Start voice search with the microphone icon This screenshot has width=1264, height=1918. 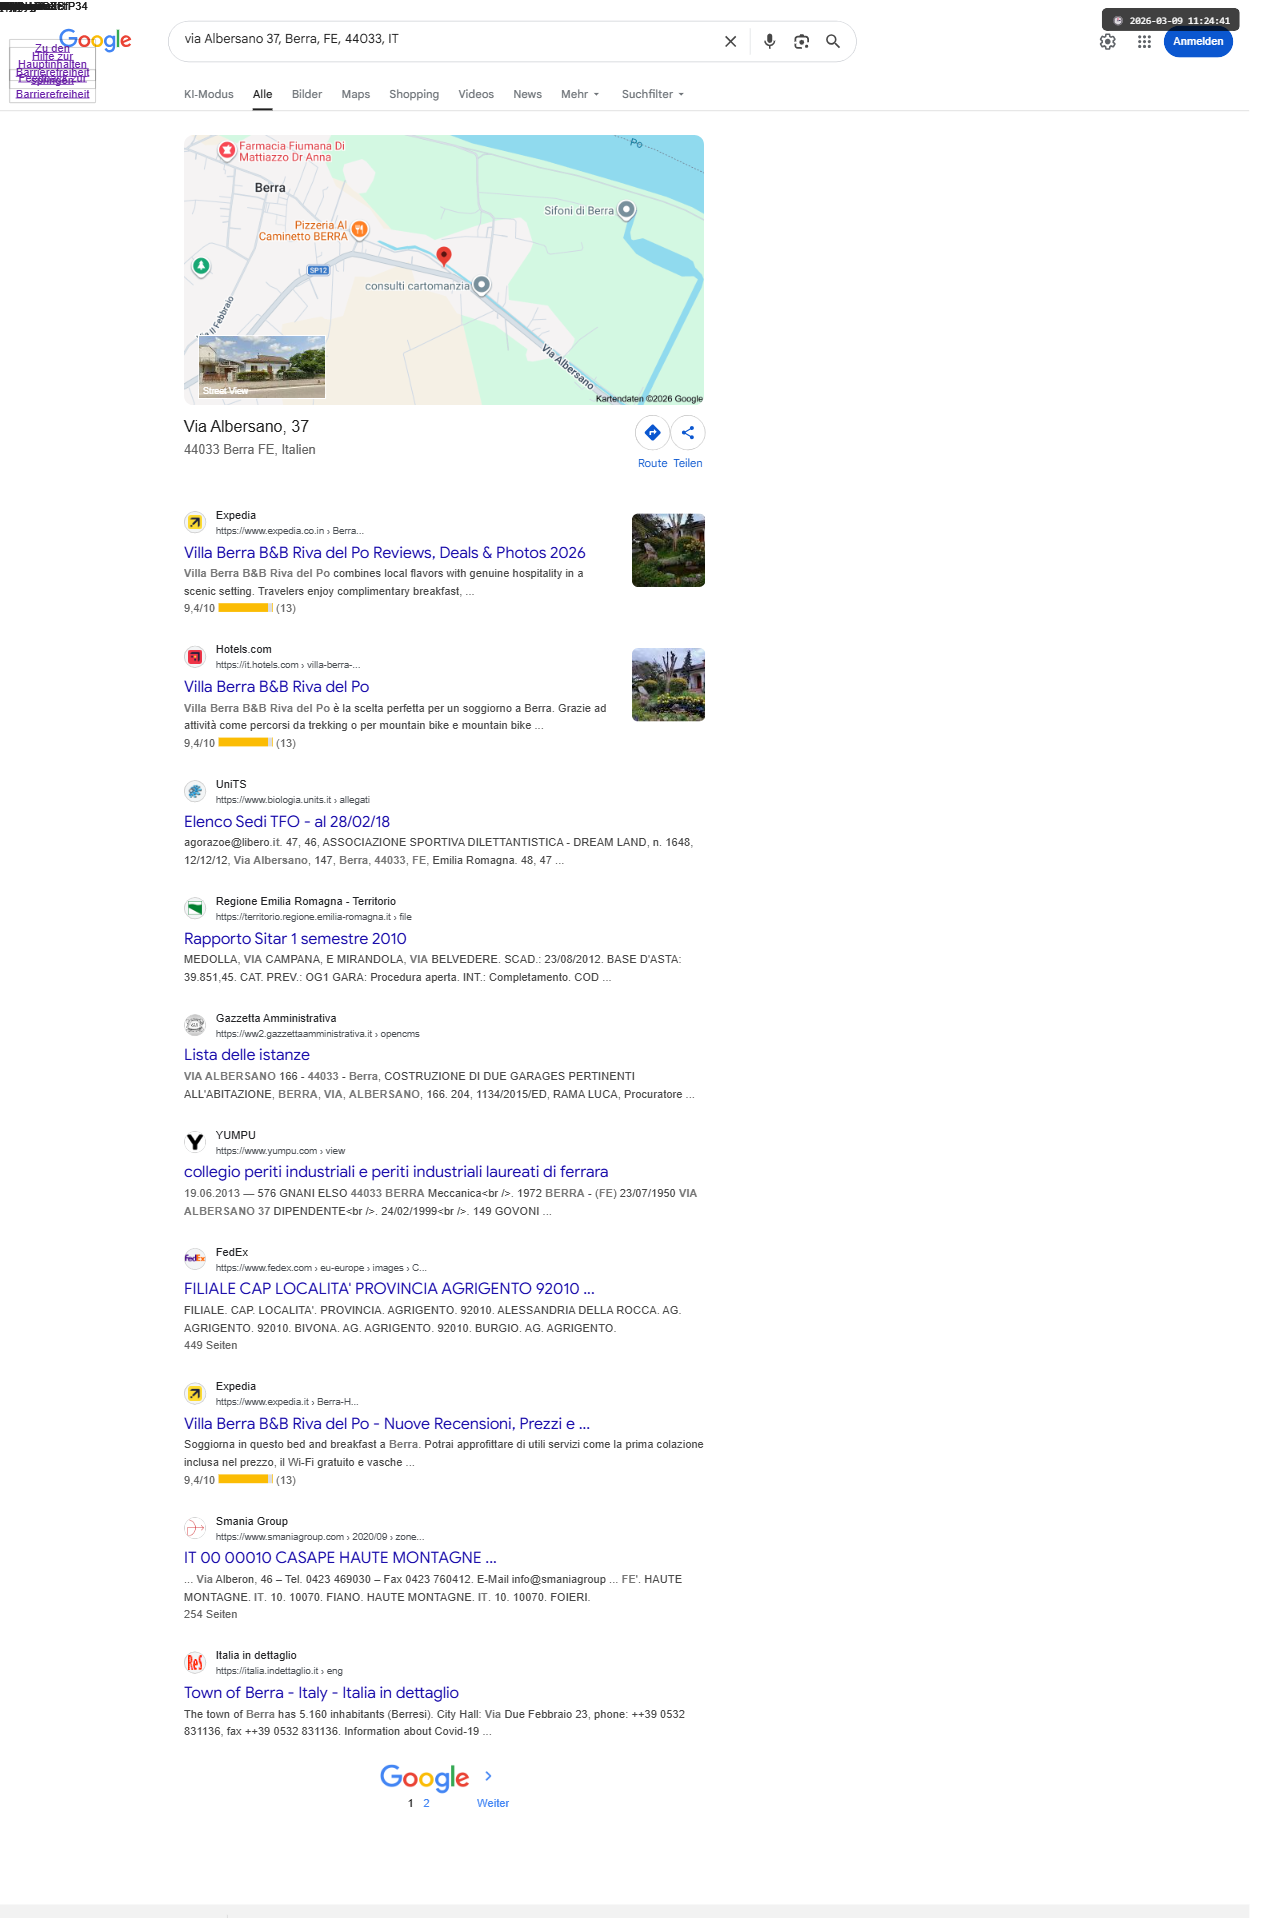(769, 42)
